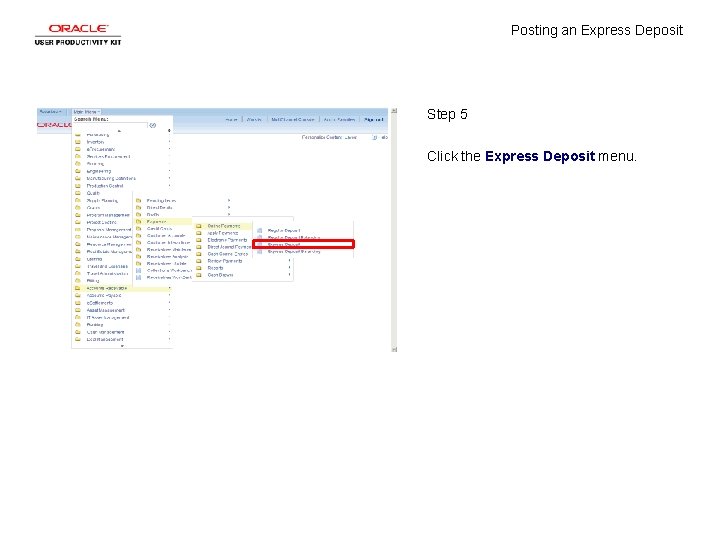Click the Collections Workbench page icon

pyautogui.click(x=138, y=270)
